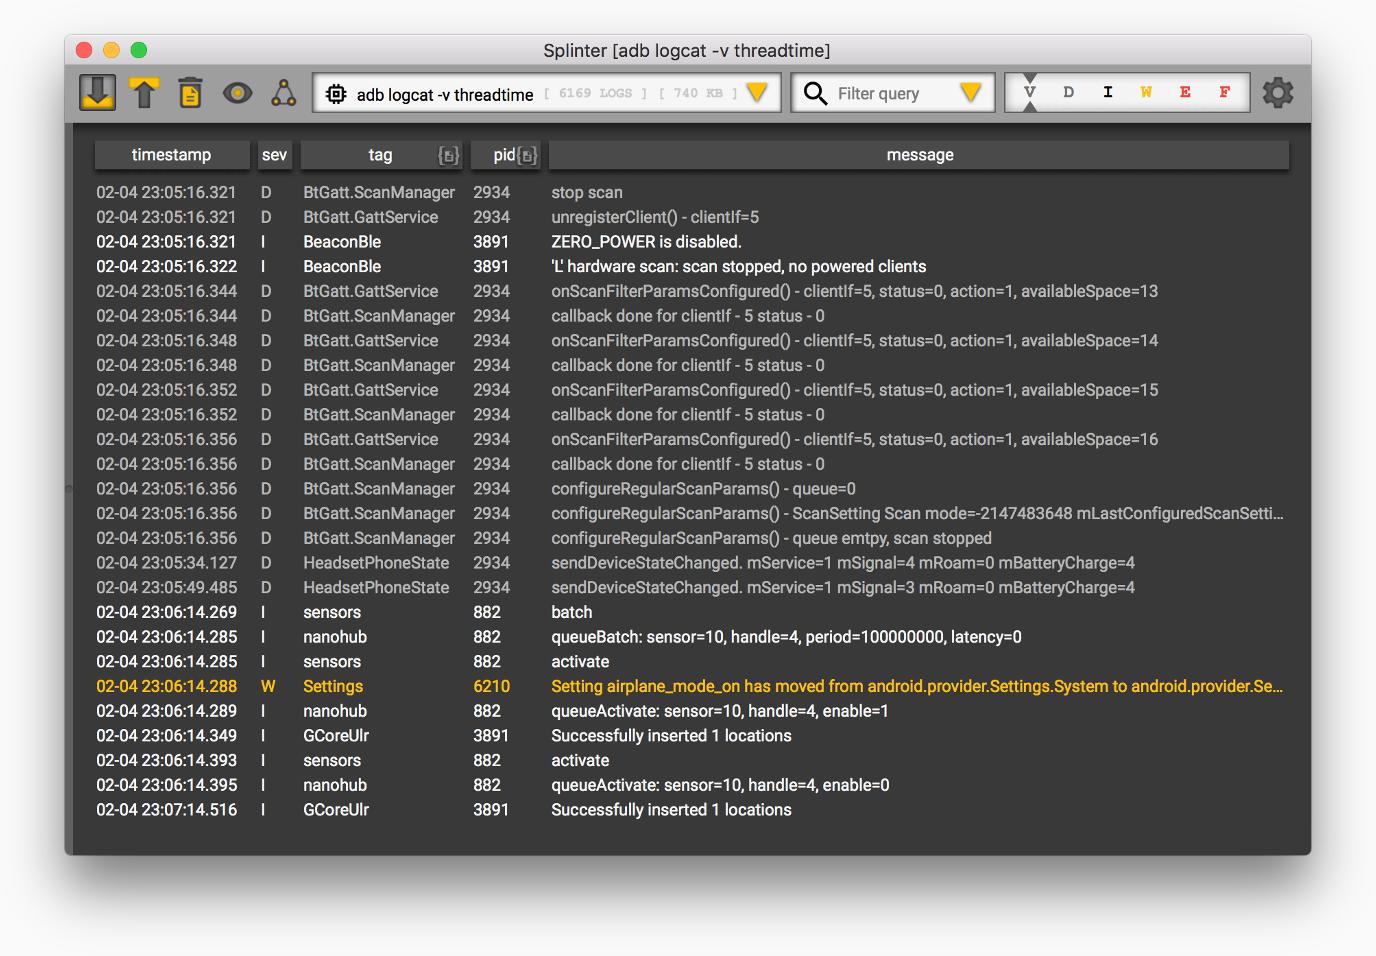The image size is (1376, 956).
Task: Click the sev column header
Action: 274,155
